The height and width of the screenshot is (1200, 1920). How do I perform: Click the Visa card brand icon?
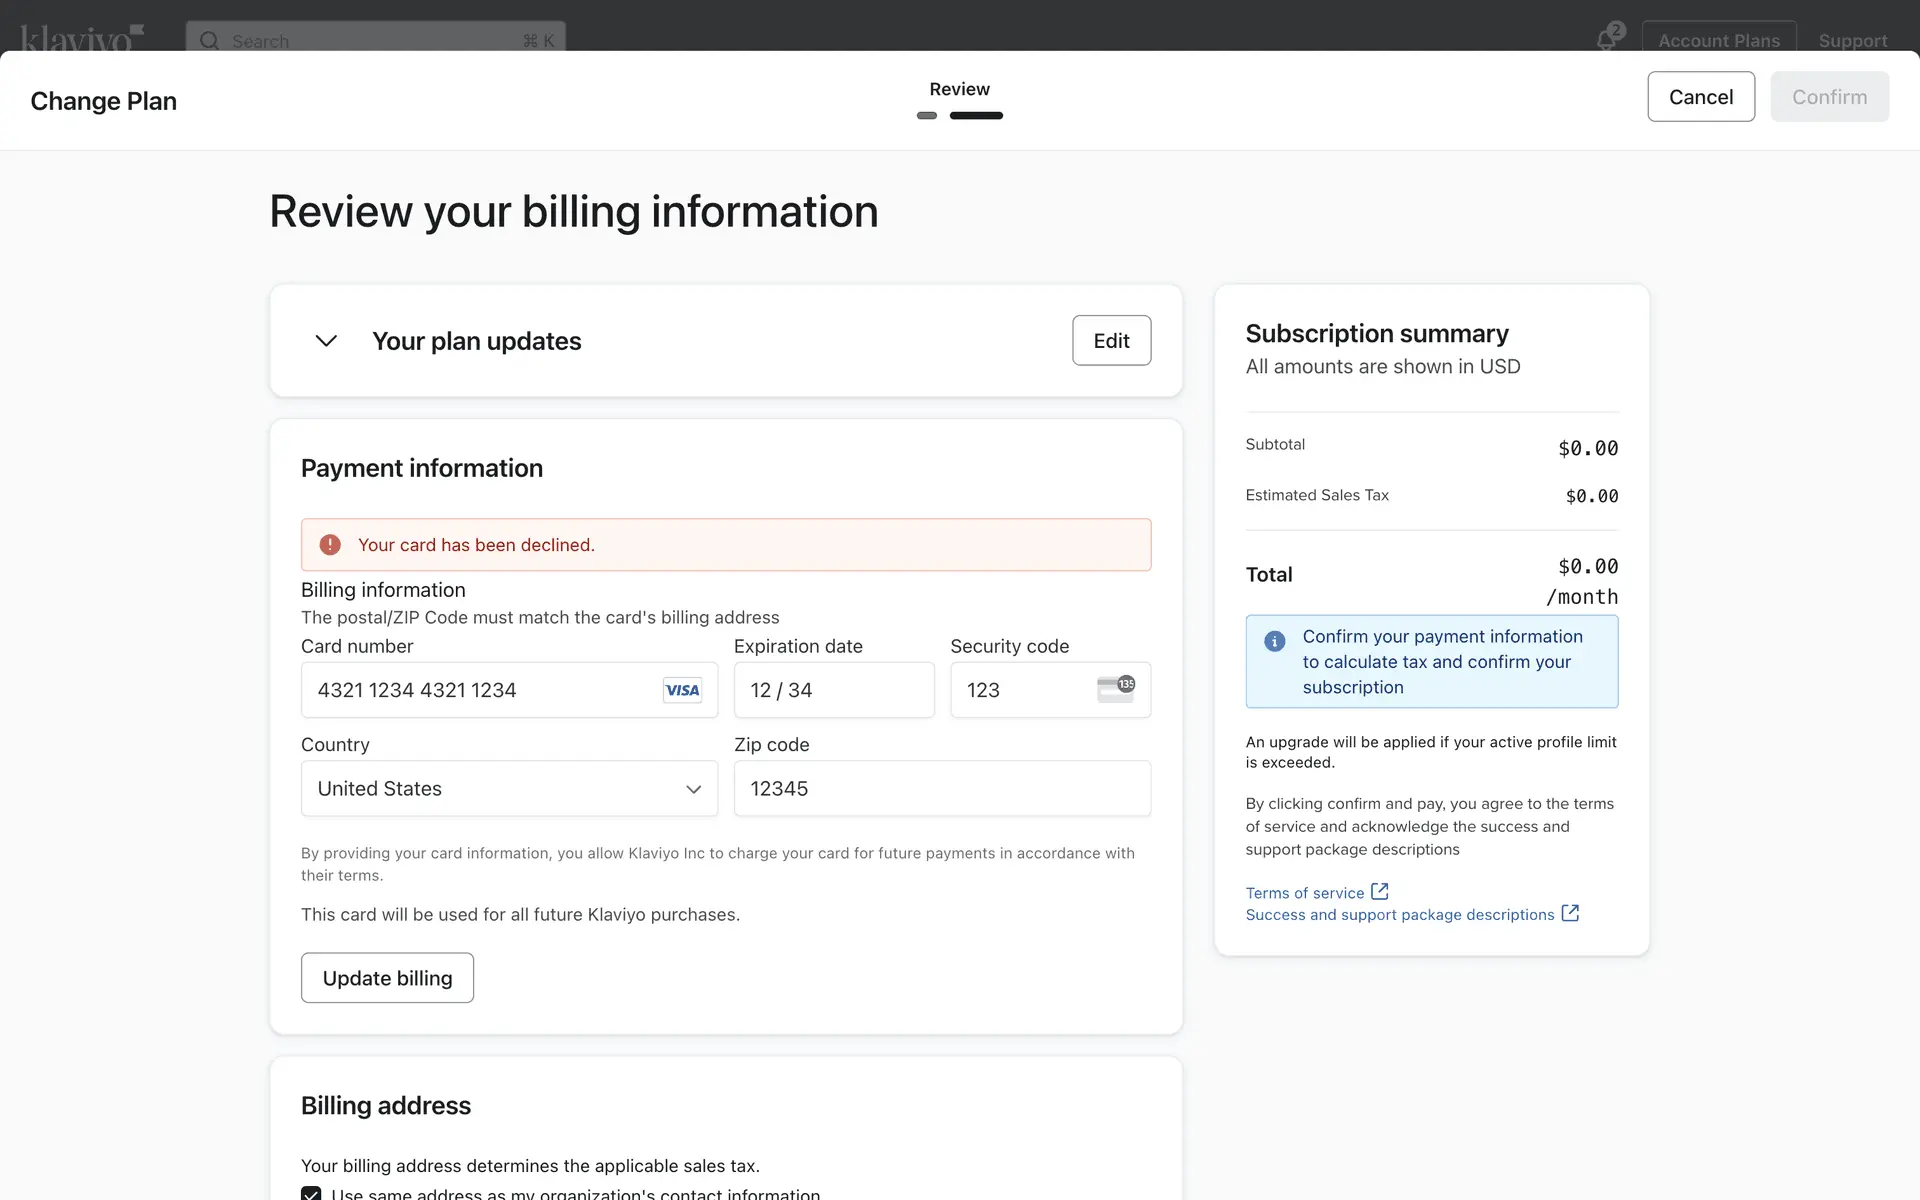click(682, 690)
